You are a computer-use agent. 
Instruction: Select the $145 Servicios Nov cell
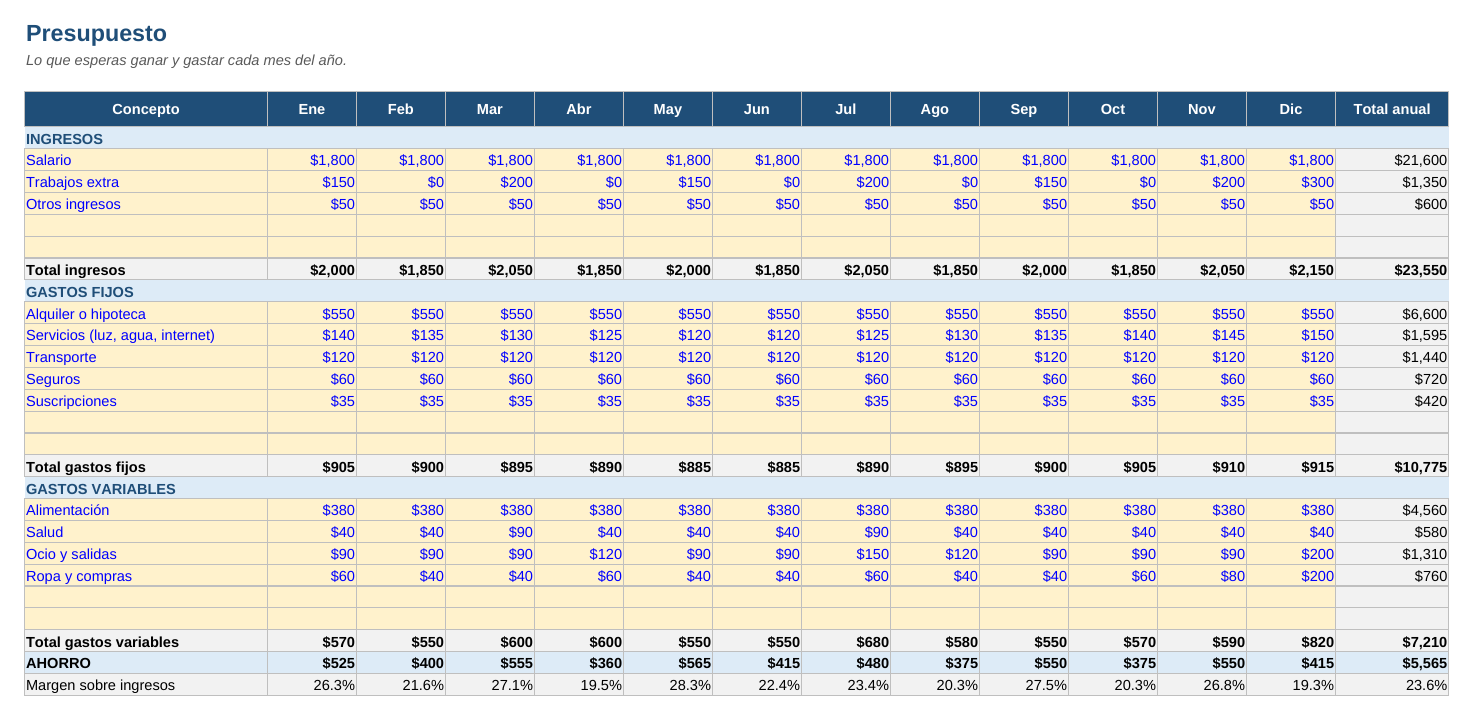(1202, 335)
